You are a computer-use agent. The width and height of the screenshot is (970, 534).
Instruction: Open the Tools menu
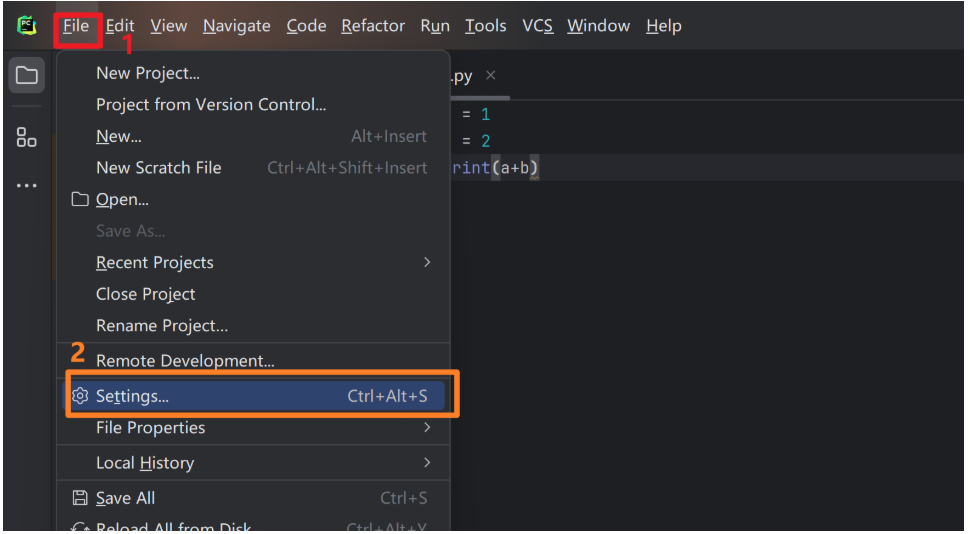486,26
